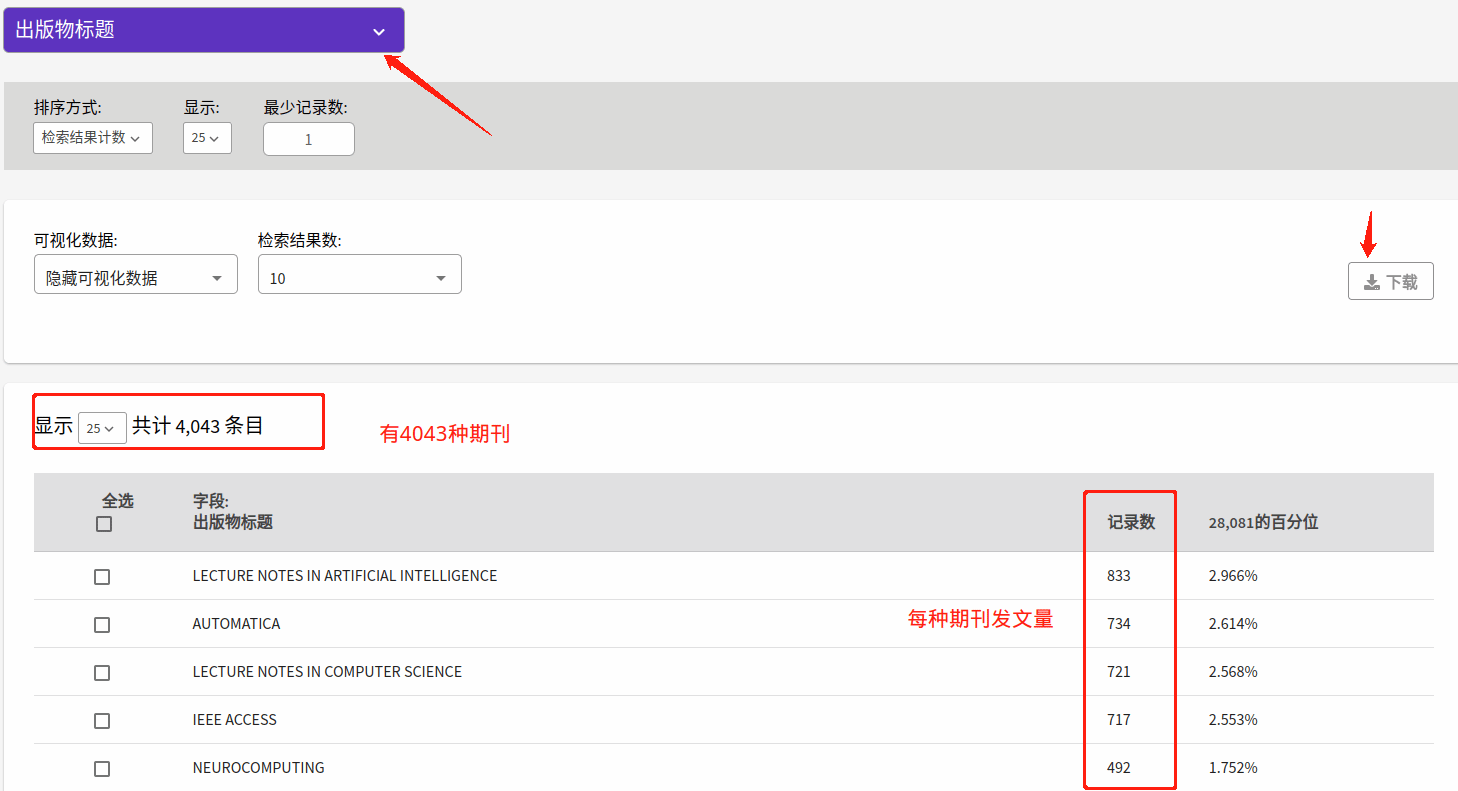
Task: Click the LECTURE NOTES IN COMPUTER SCIENCE title
Action: pos(327,672)
